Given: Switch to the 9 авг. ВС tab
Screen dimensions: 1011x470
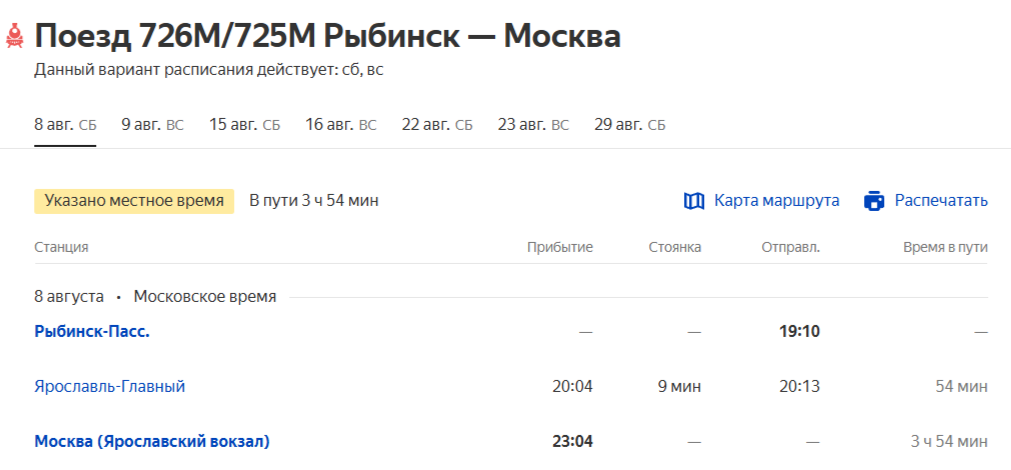Looking at the screenshot, I should tap(153, 124).
